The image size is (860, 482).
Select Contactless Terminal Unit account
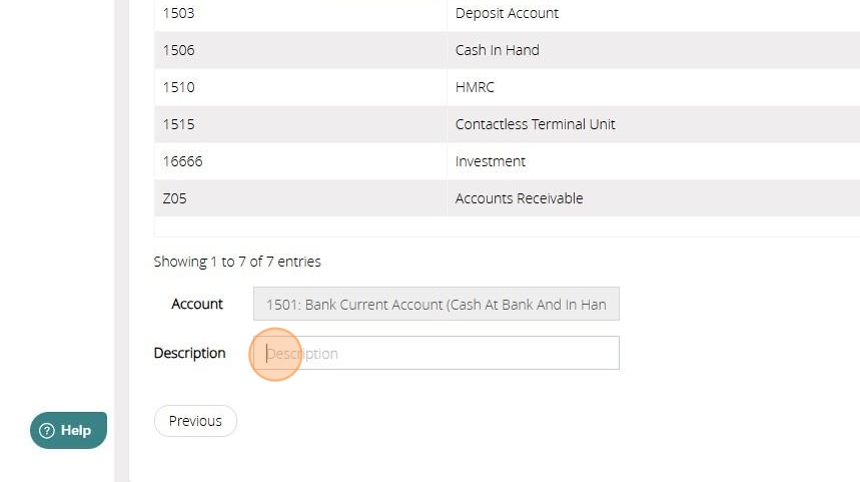(x=535, y=124)
